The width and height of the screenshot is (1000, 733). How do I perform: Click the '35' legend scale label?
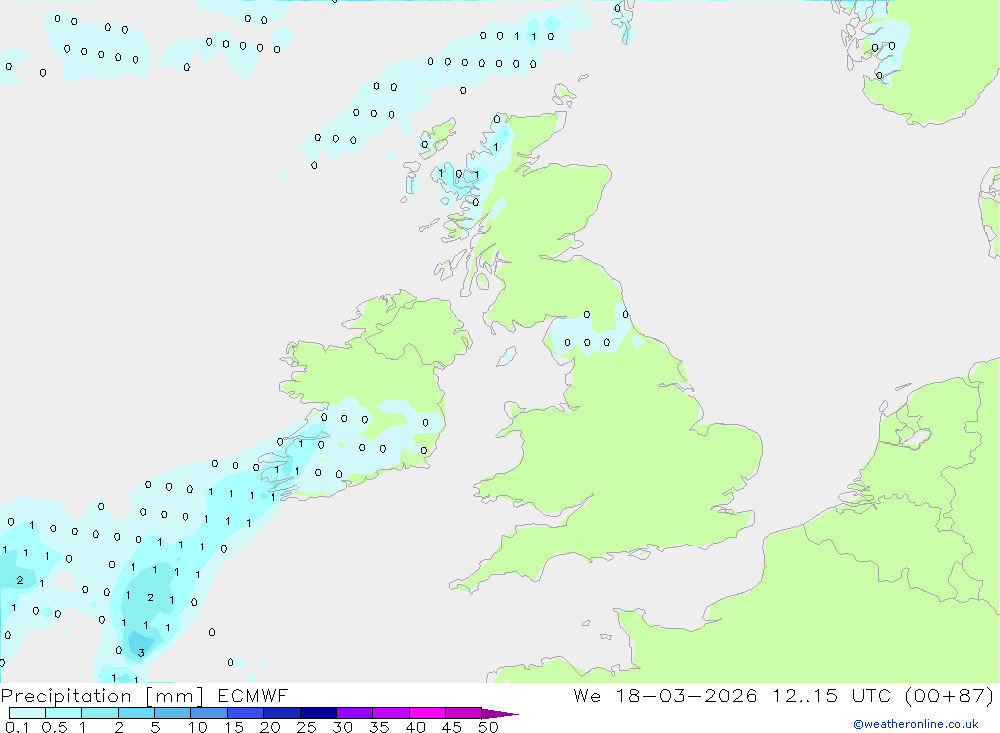[379, 727]
